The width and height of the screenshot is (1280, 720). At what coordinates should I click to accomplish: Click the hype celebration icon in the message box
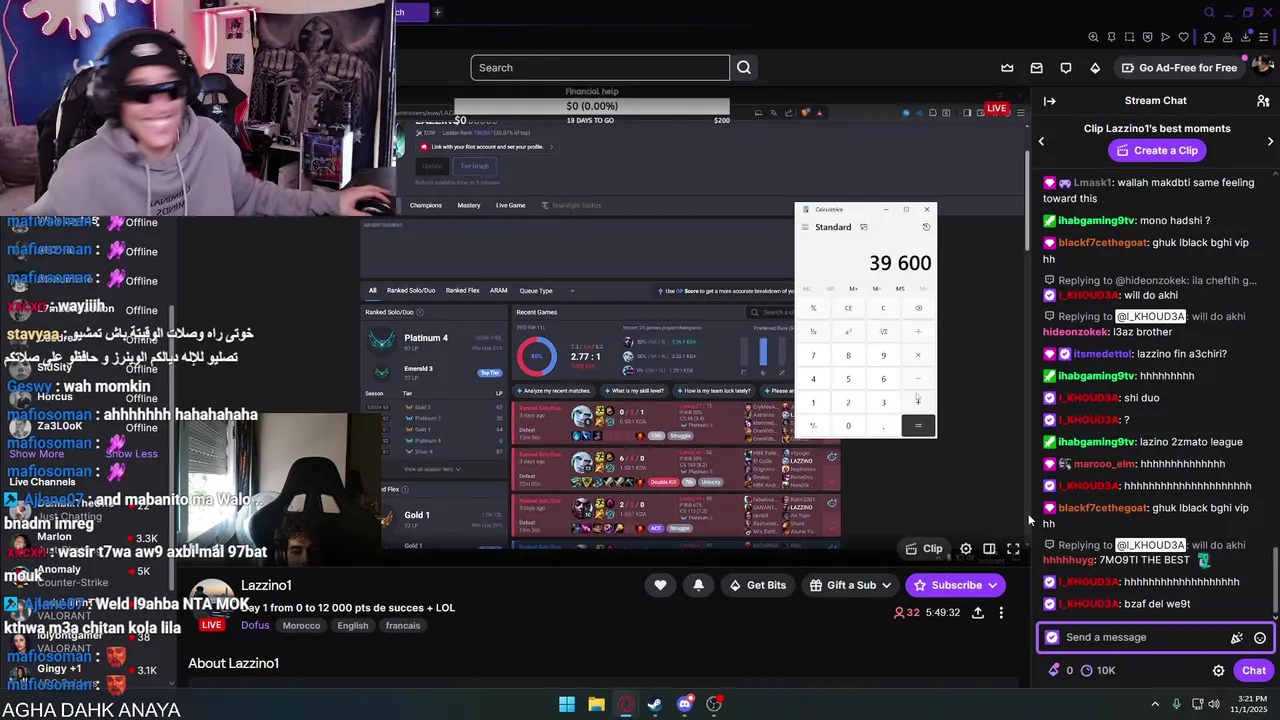click(x=1237, y=638)
